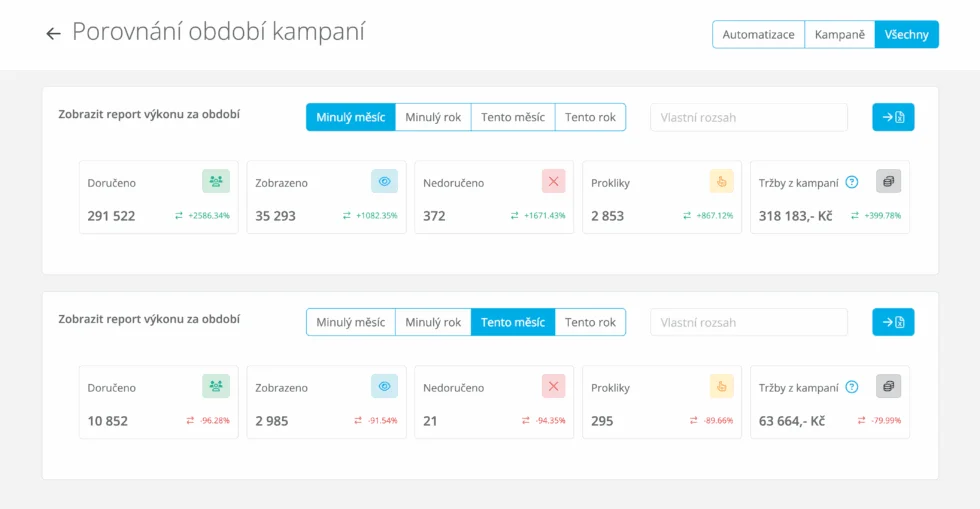980x509 pixels.
Task: Click the viewed value 2 985
Action: click(x=272, y=421)
